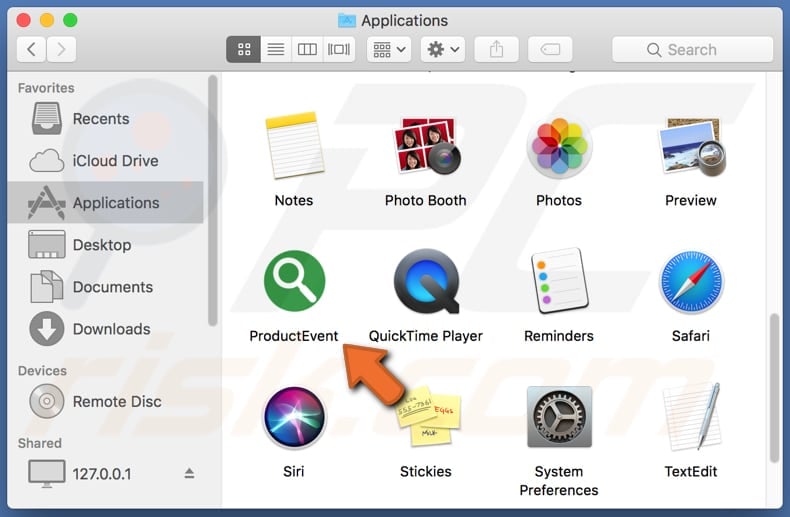790x517 pixels.
Task: Click the TextEdit name label
Action: point(691,472)
